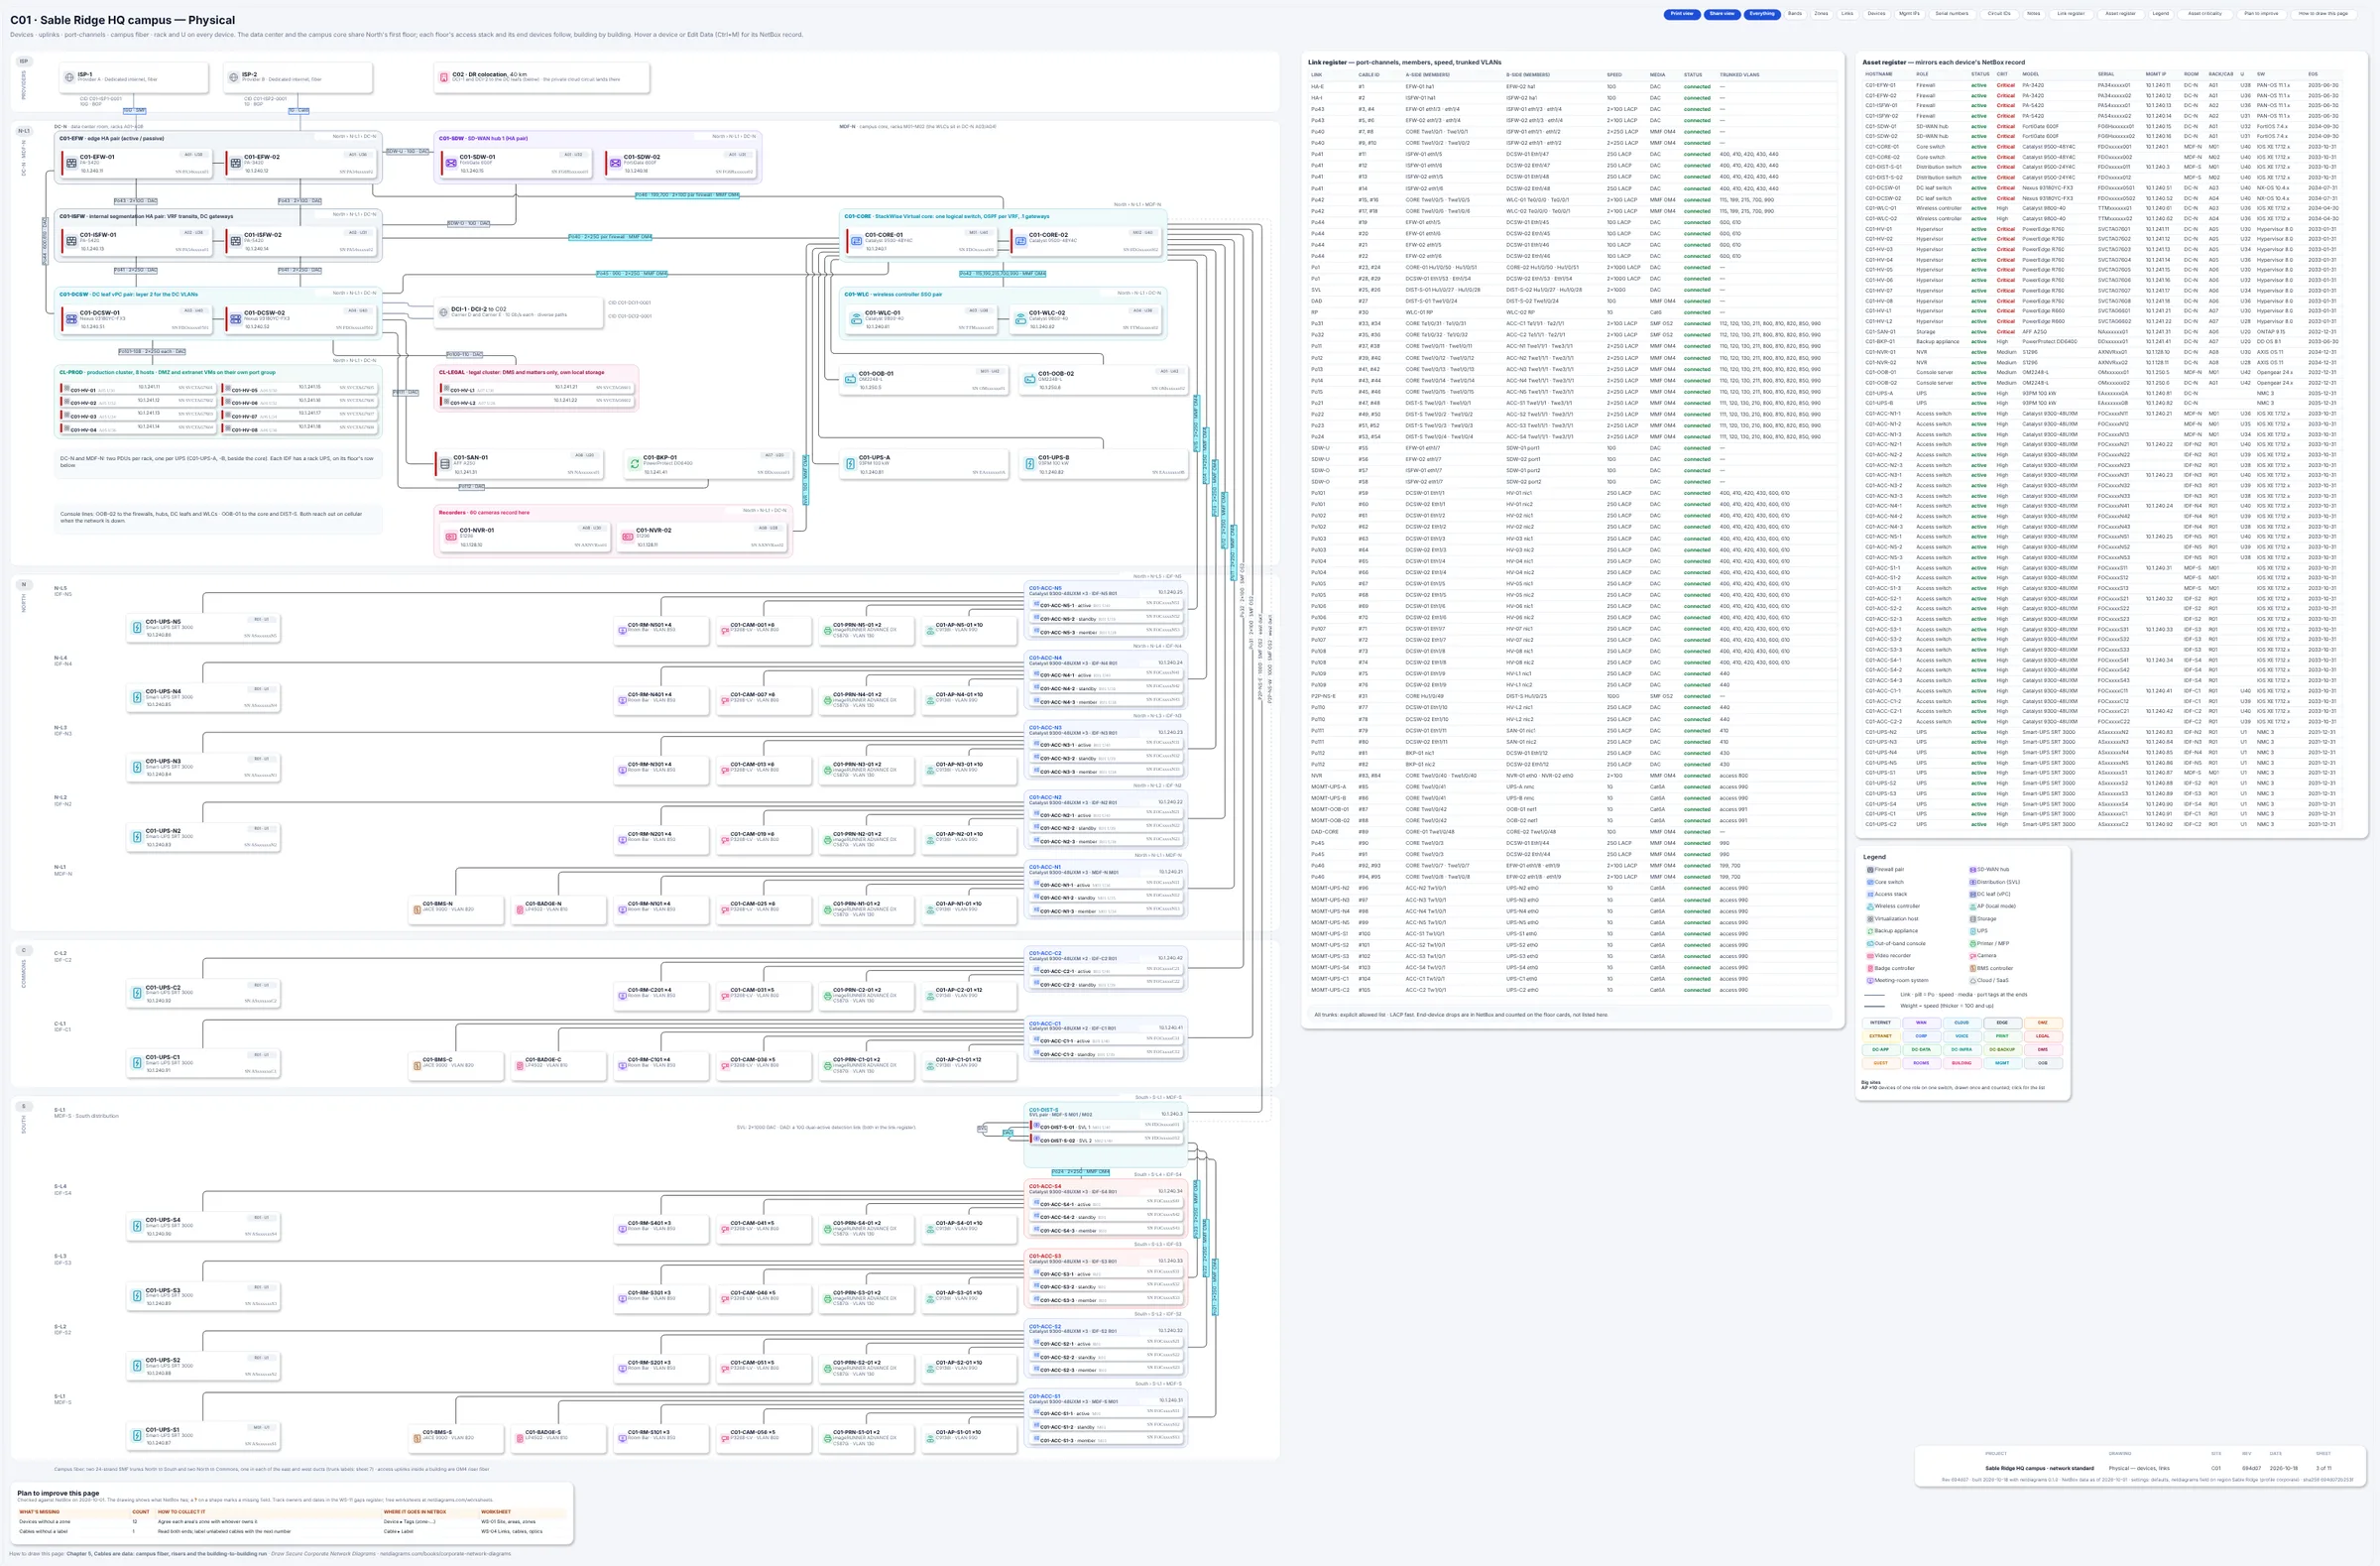Open How to draw this page
This screenshot has height=1566, width=2380.
coord(2323,14)
